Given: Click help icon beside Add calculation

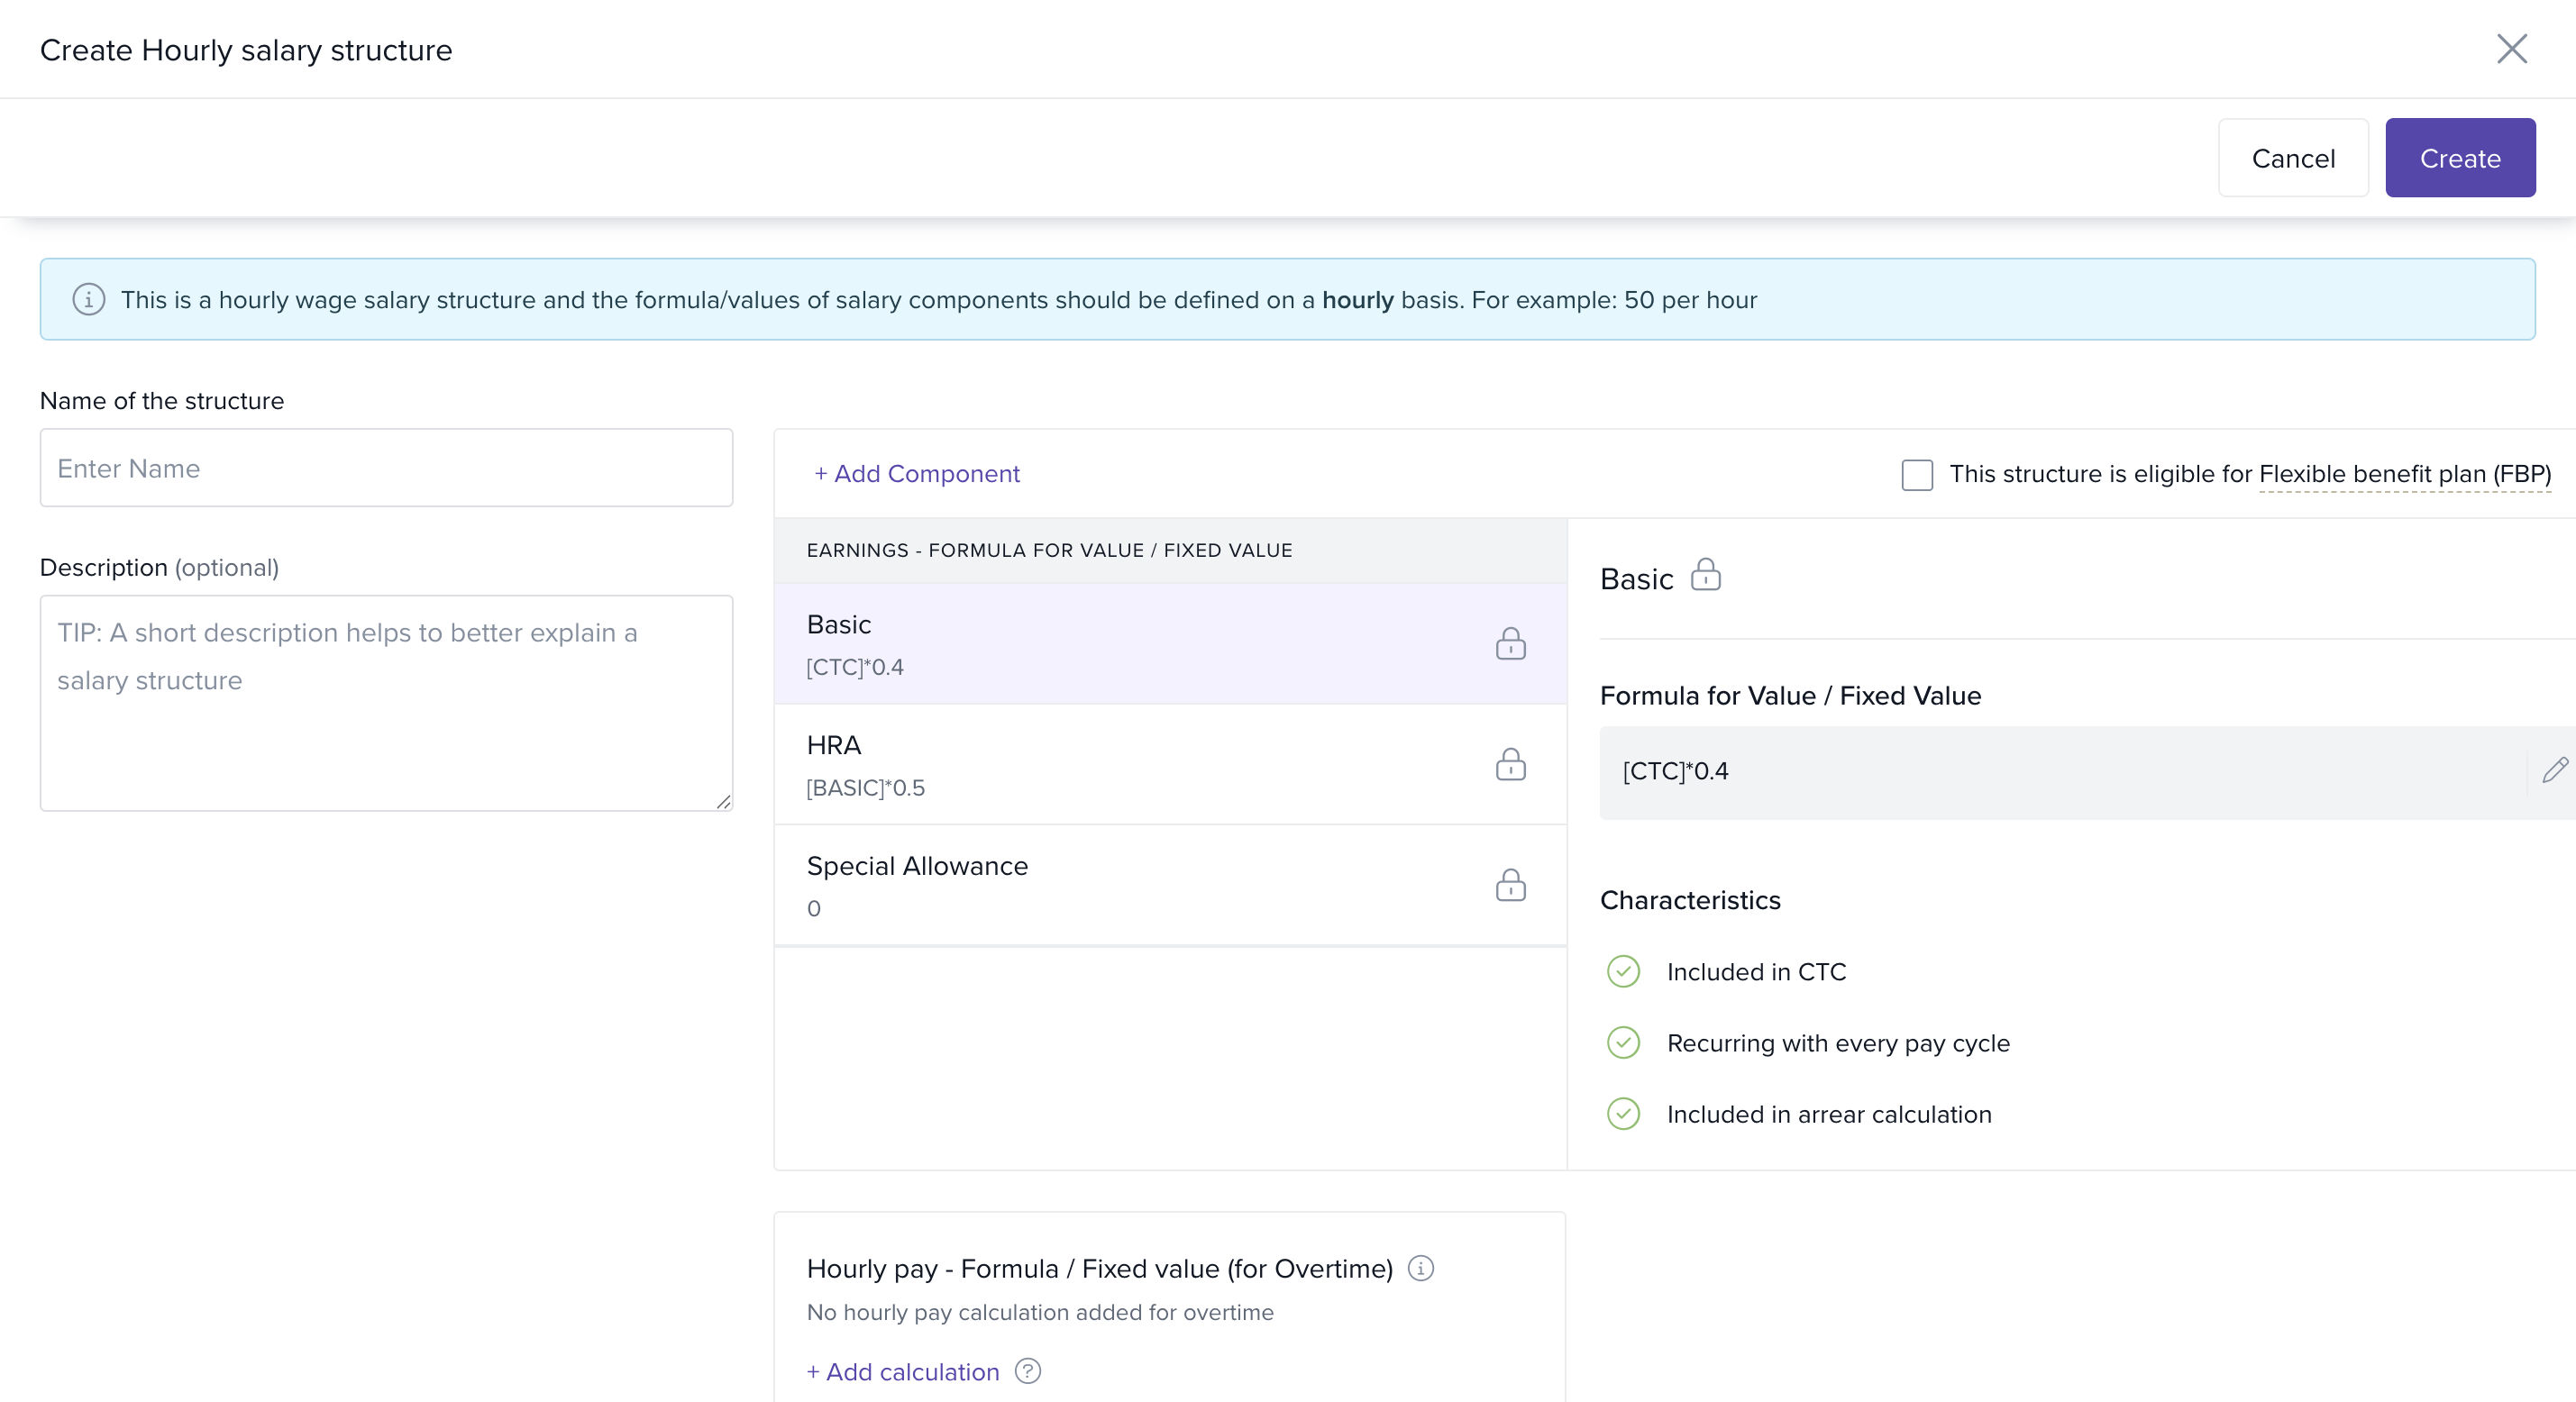Looking at the screenshot, I should (x=1027, y=1371).
